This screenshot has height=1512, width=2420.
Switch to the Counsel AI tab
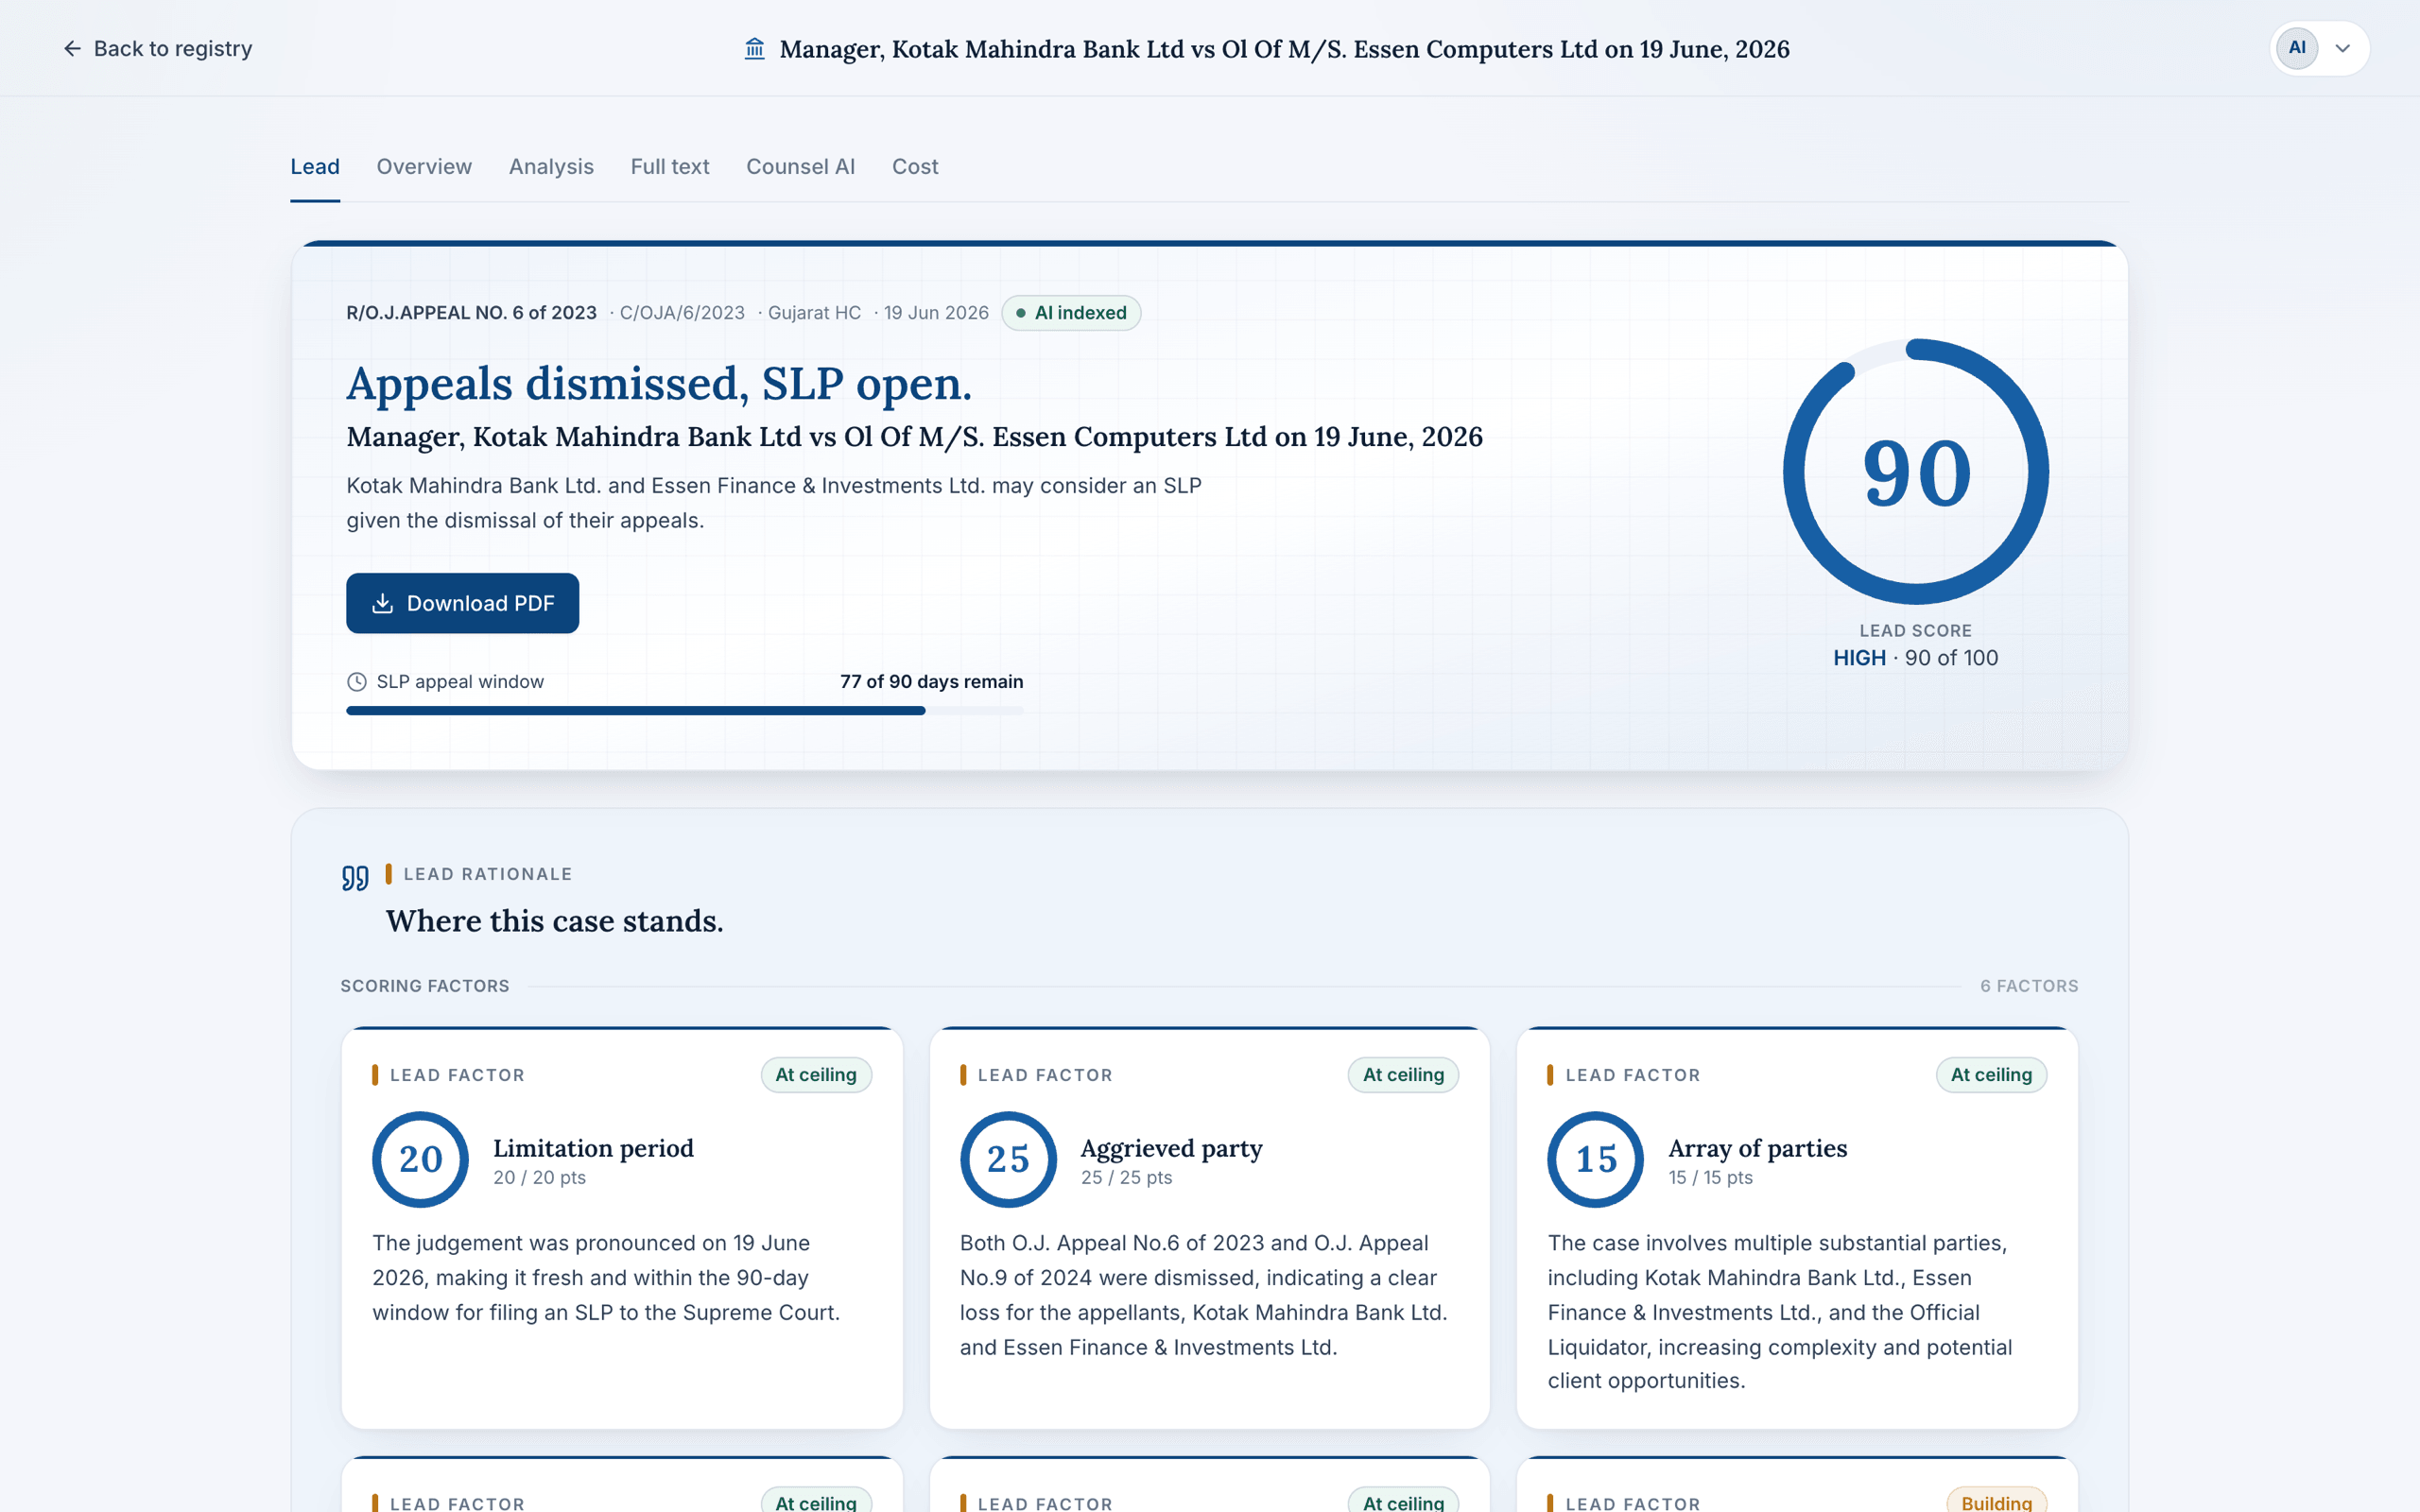[x=801, y=167]
